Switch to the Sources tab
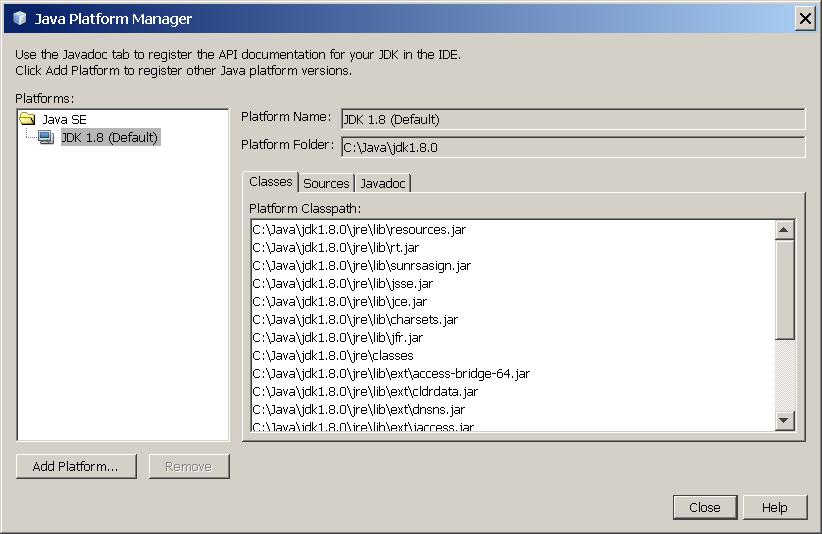This screenshot has height=534, width=822. pos(326,183)
